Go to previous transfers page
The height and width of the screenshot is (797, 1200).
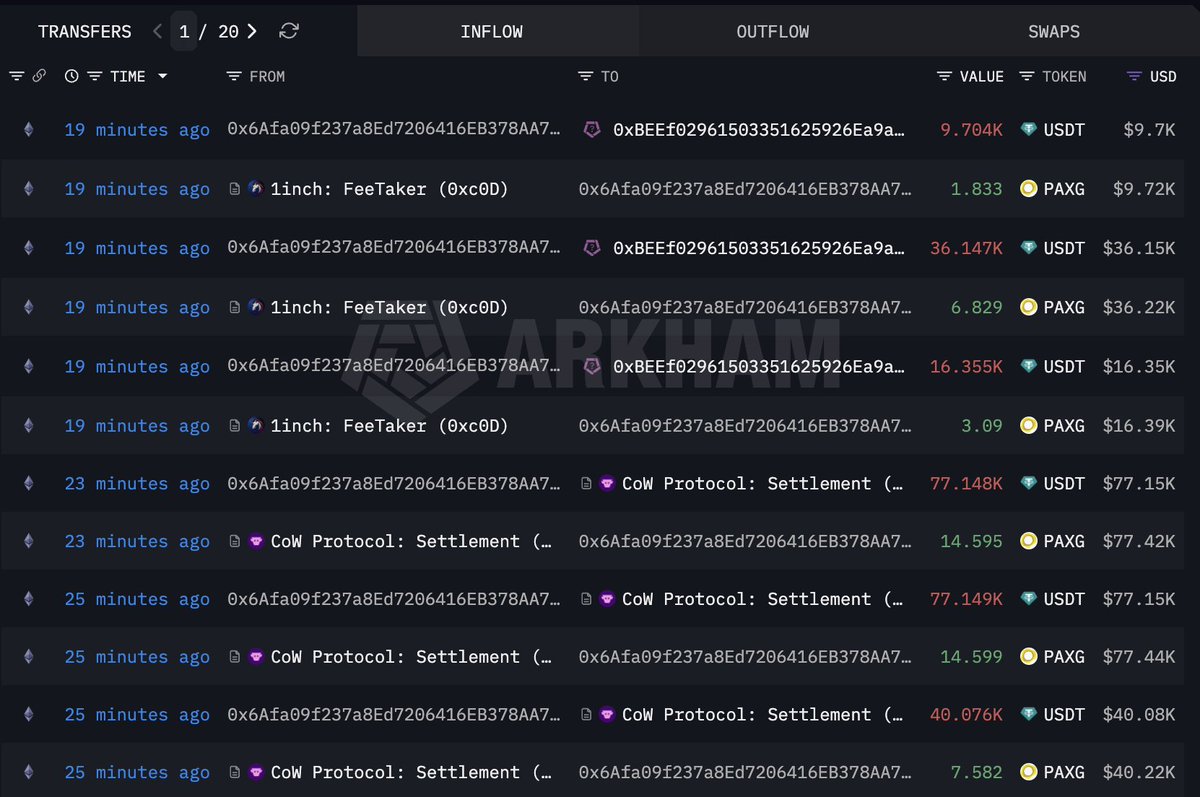point(157,31)
